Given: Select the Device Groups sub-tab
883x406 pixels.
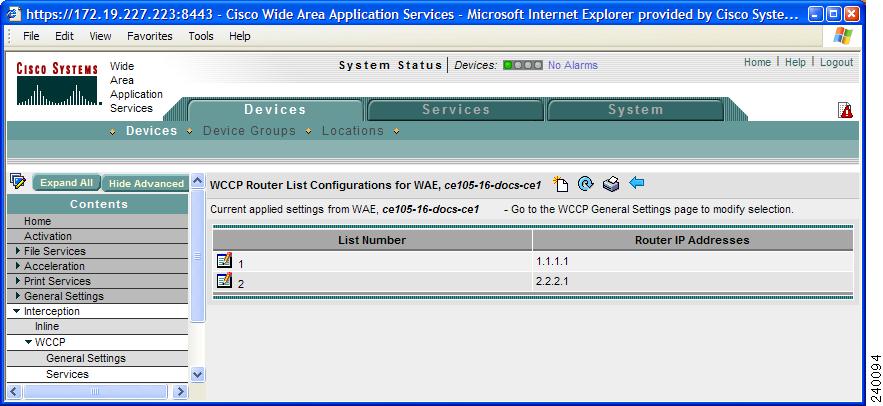Looking at the screenshot, I should [249, 131].
